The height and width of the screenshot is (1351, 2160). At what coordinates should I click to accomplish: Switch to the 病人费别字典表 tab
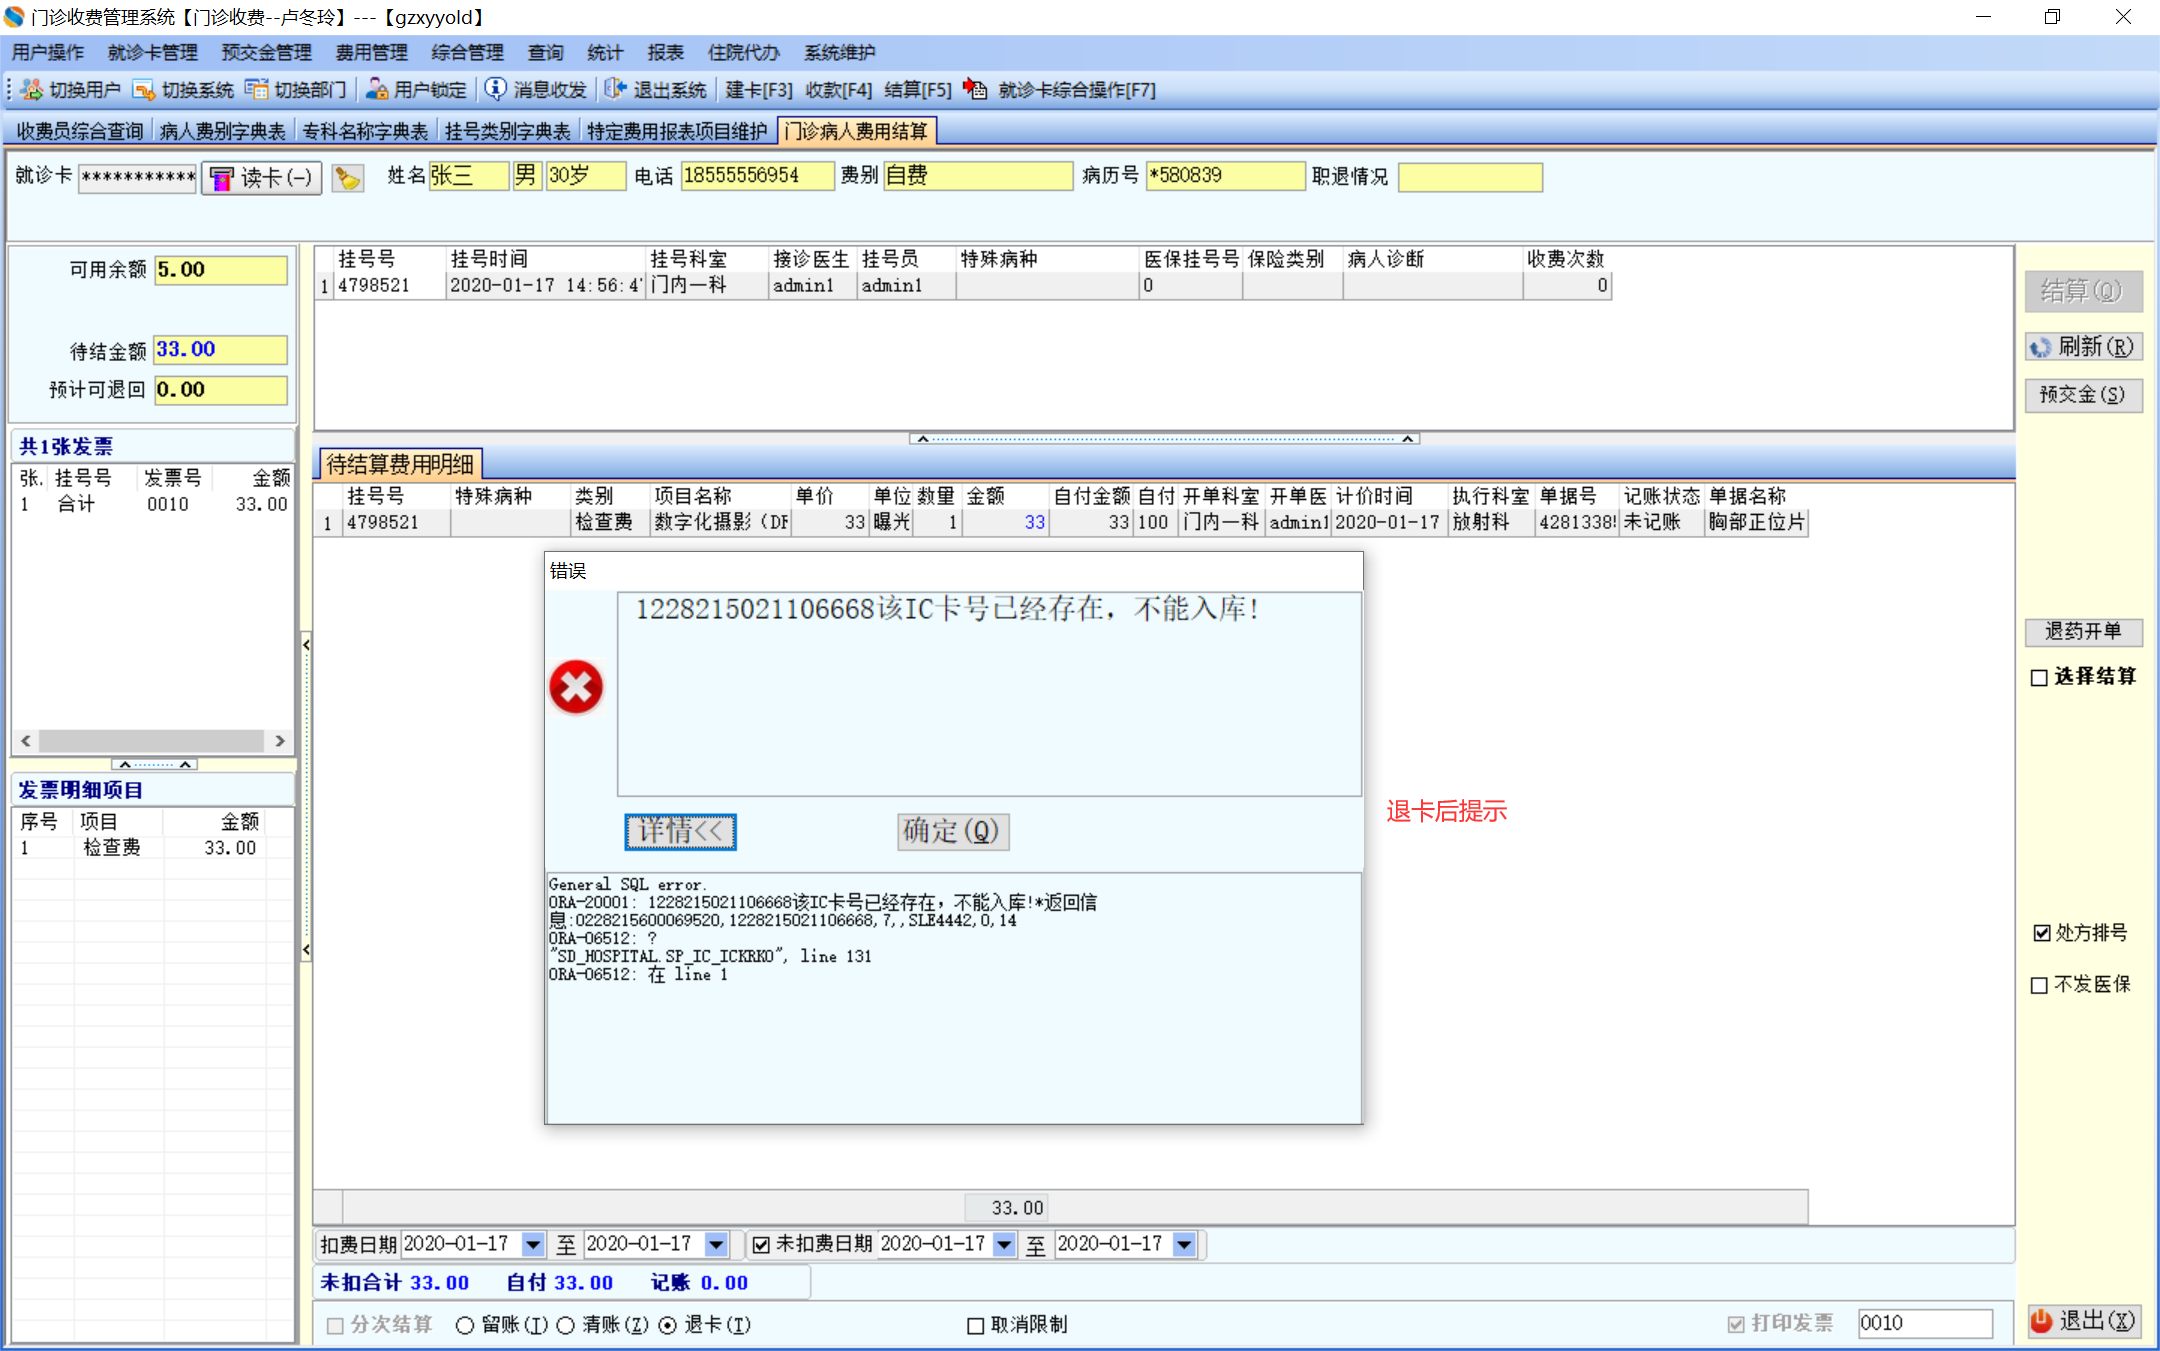coord(222,131)
